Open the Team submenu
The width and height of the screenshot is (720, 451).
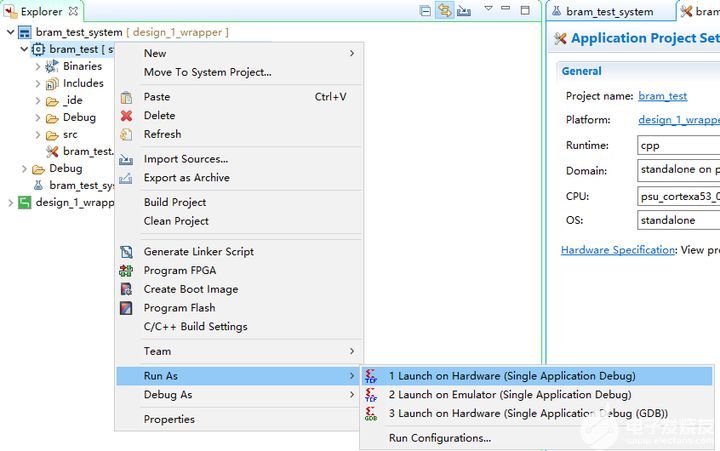[239, 352]
